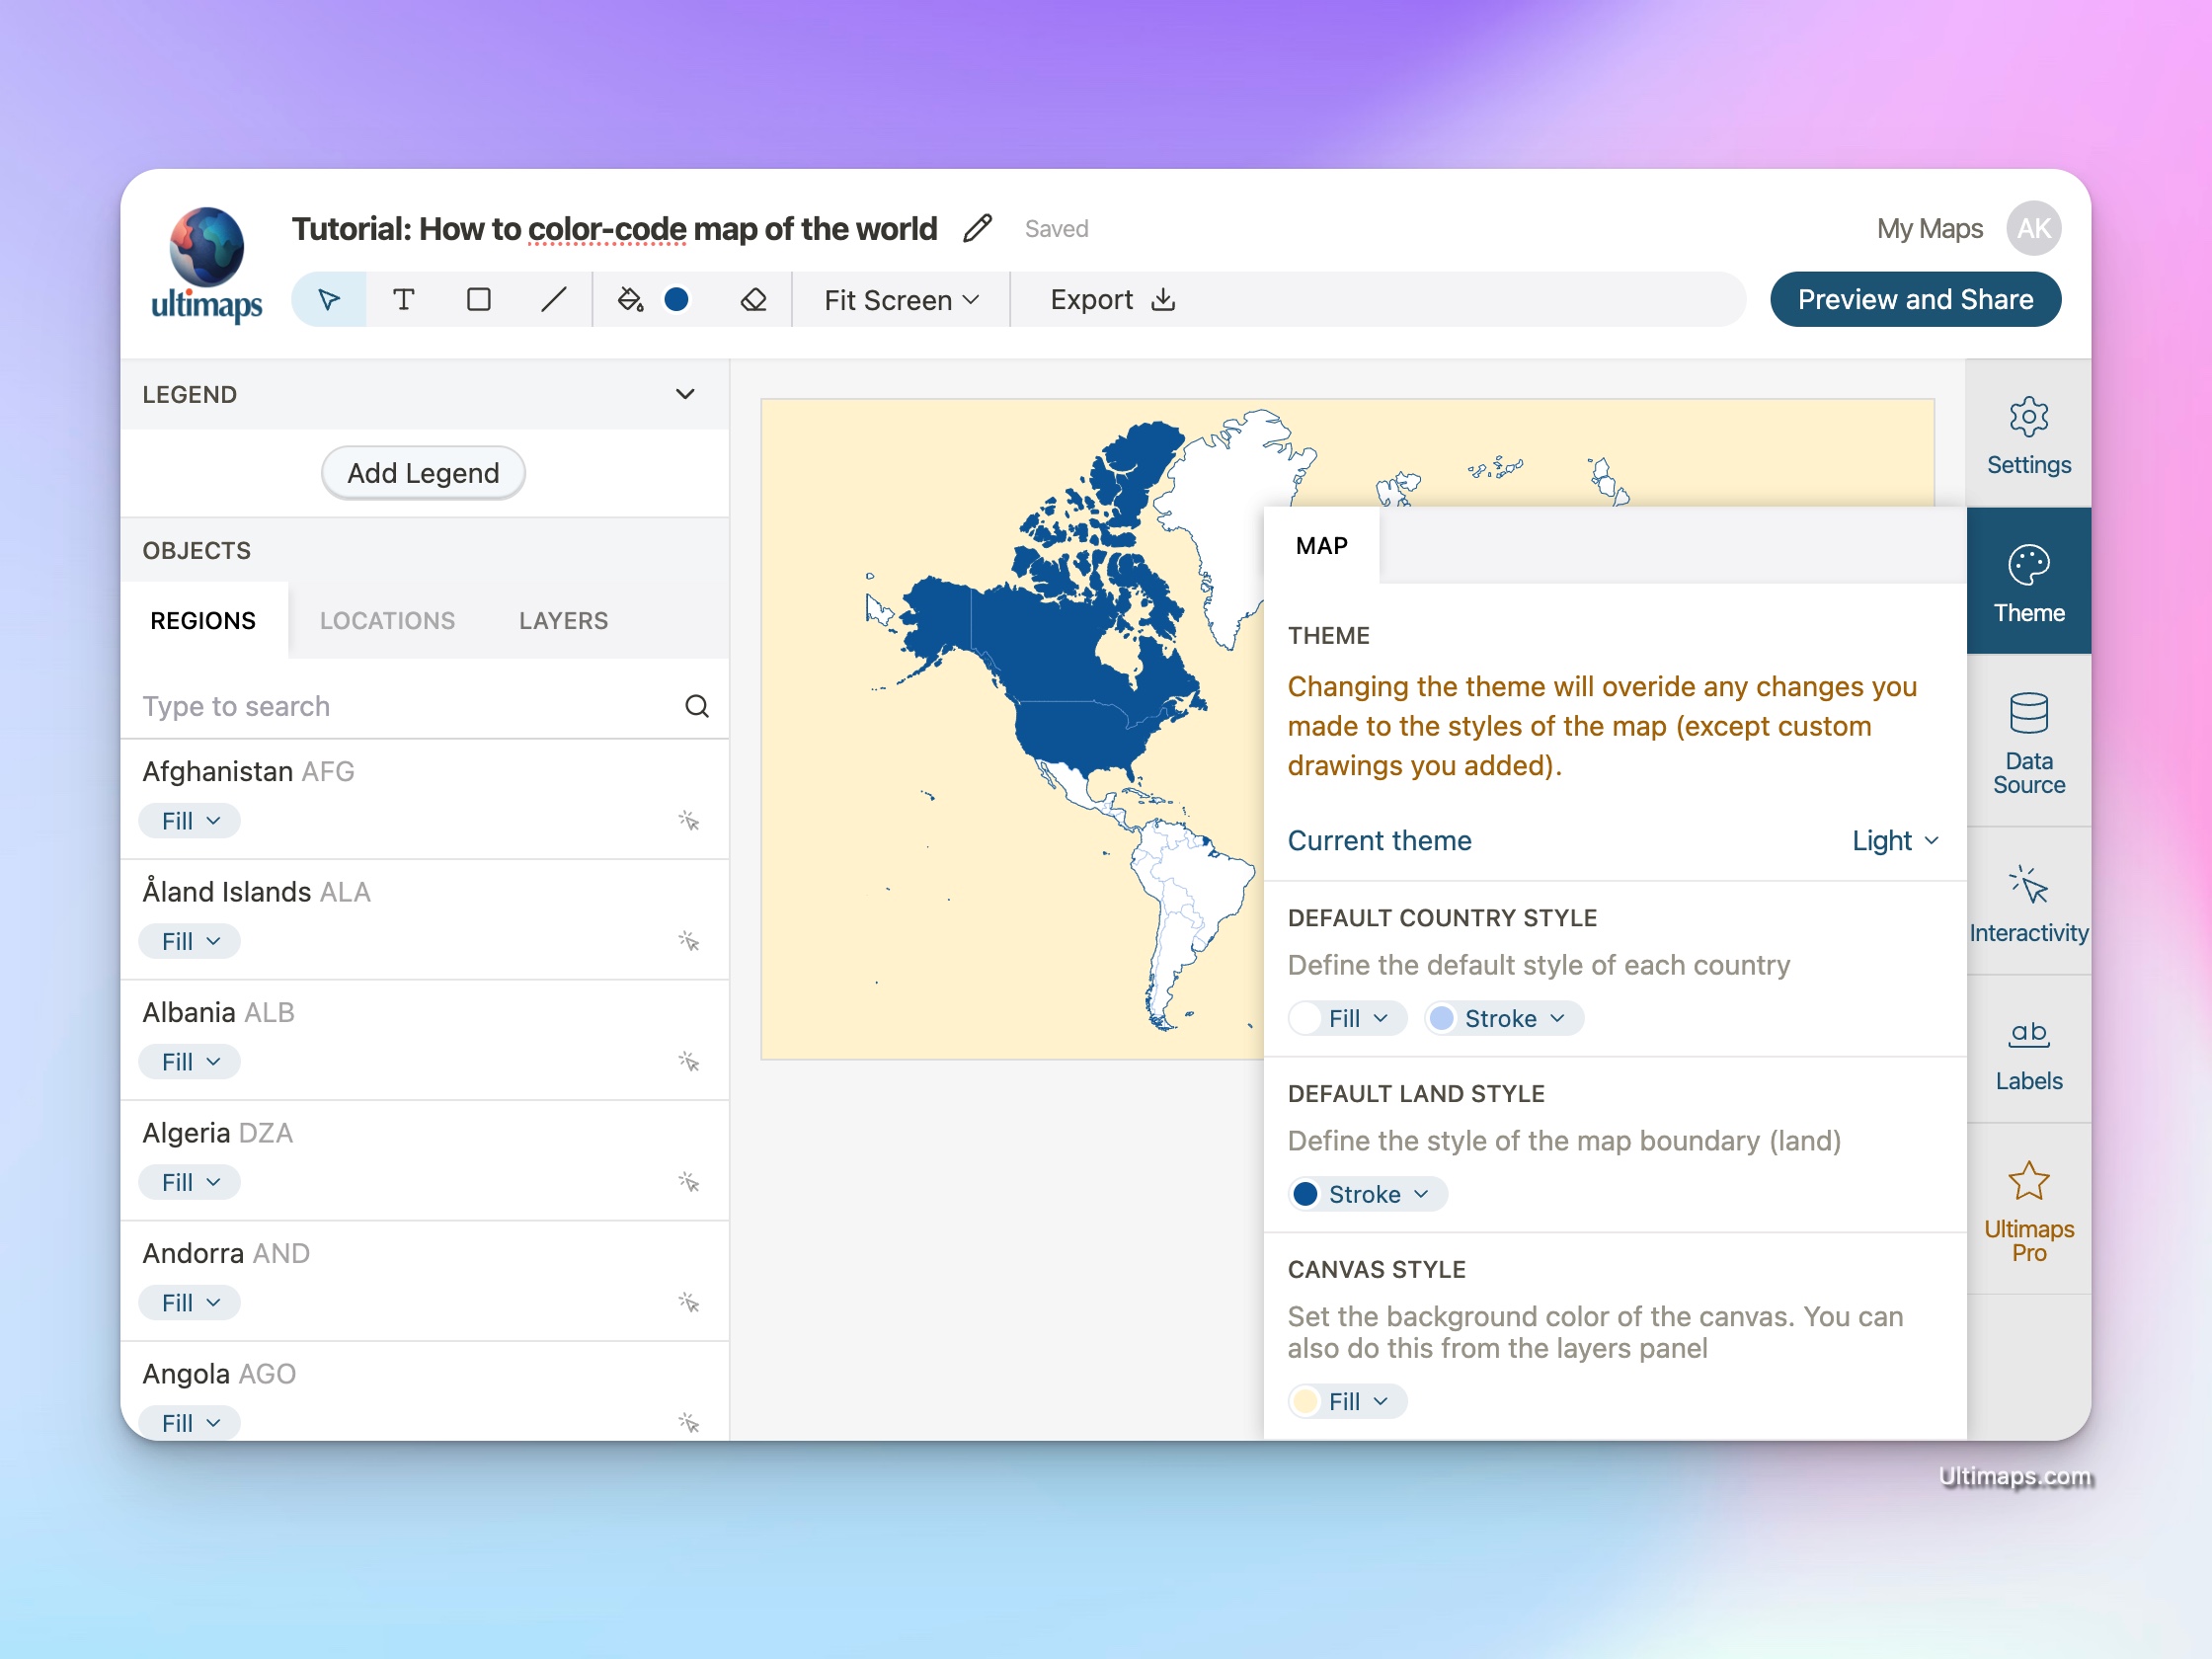Change Current theme from Light
Viewport: 2212px width, 1659px height.
point(1893,841)
